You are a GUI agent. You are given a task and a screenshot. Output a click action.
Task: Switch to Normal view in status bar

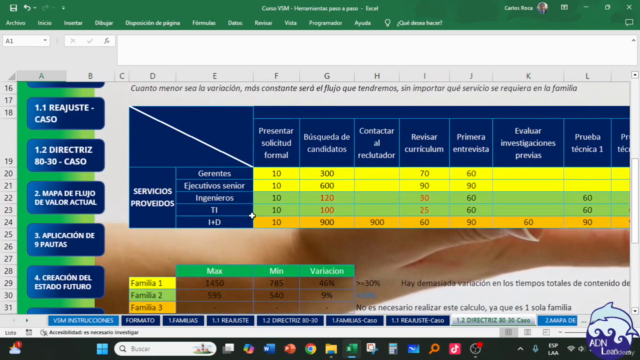click(x=508, y=332)
